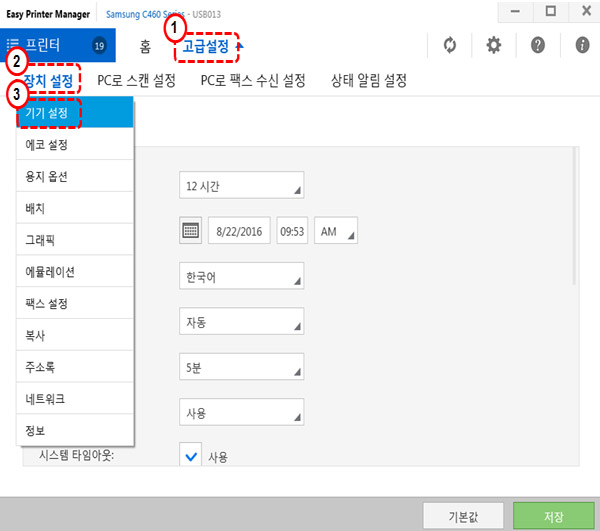Open 배치 from the menu
600x531 pixels.
(x=75, y=208)
